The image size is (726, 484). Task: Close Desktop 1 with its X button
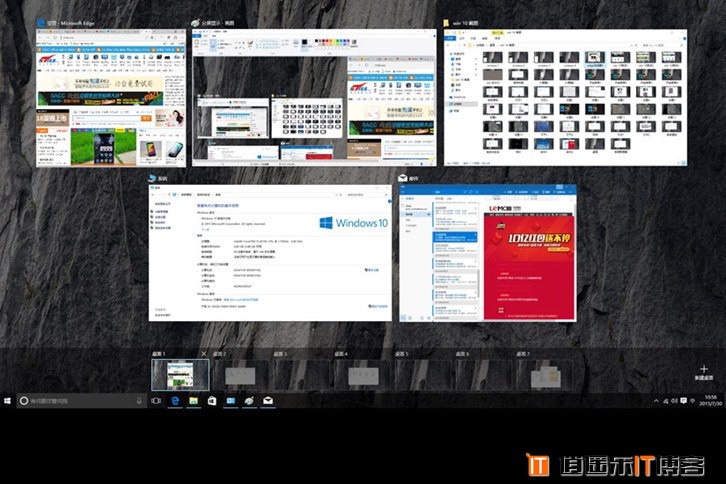(x=204, y=354)
